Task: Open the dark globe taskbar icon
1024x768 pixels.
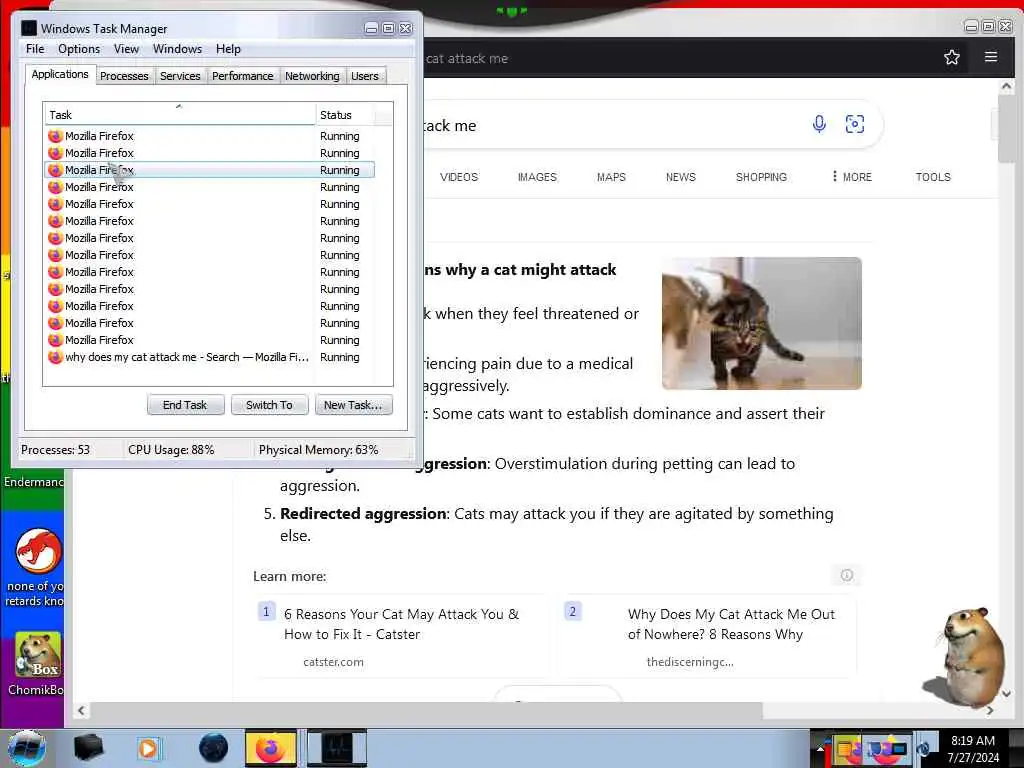Action: (x=213, y=748)
